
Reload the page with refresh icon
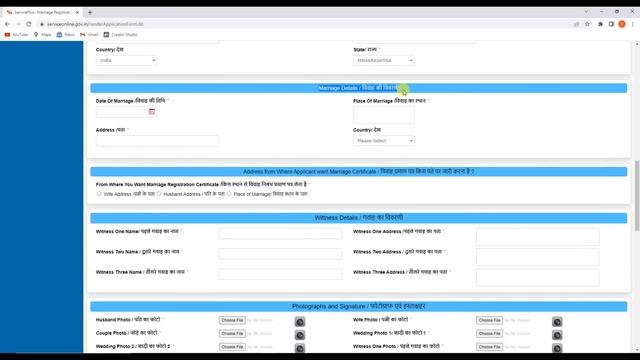pyautogui.click(x=29, y=24)
